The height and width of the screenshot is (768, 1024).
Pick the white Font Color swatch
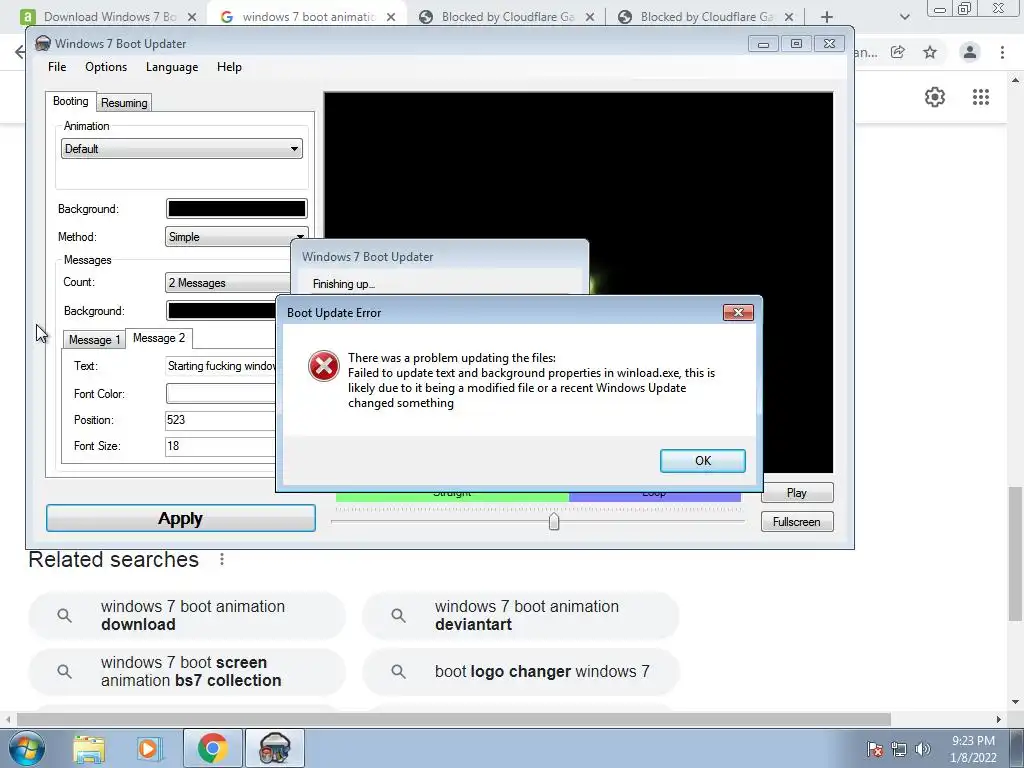(221, 393)
